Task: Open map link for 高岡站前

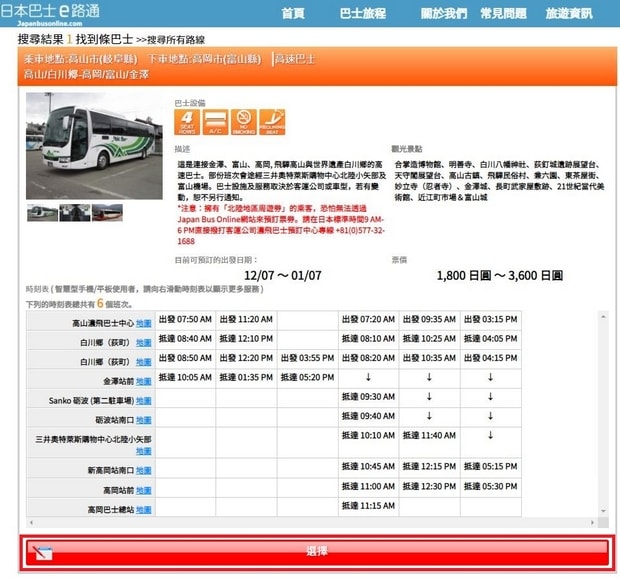Action: coord(144,490)
